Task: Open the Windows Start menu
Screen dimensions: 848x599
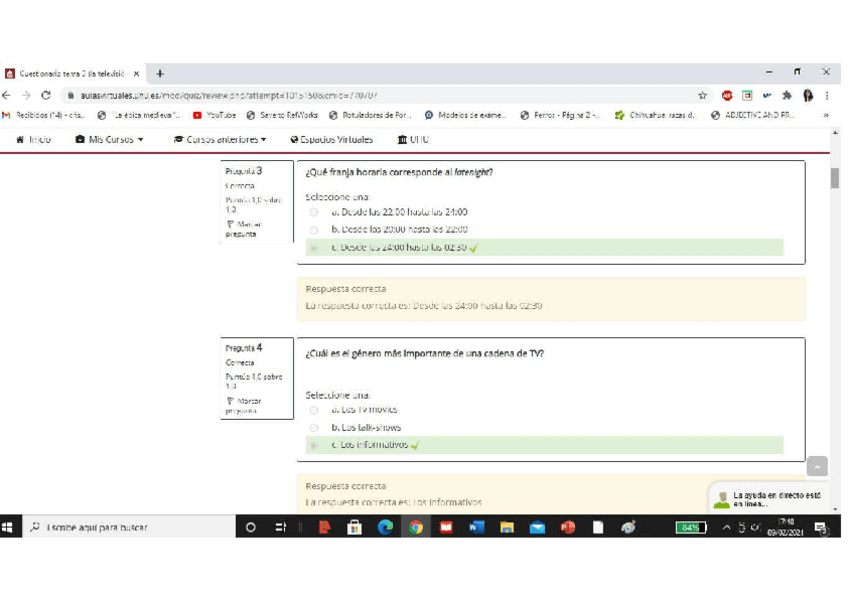Action: click(8, 527)
